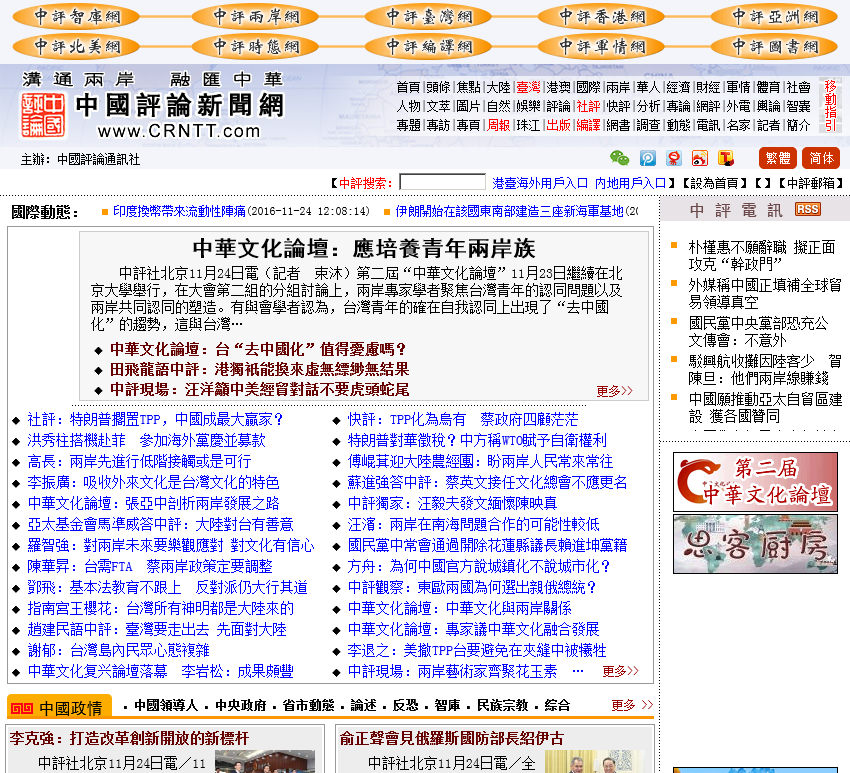Open the yellow T microblog icon
Image resolution: width=850 pixels, height=773 pixels.
(726, 158)
